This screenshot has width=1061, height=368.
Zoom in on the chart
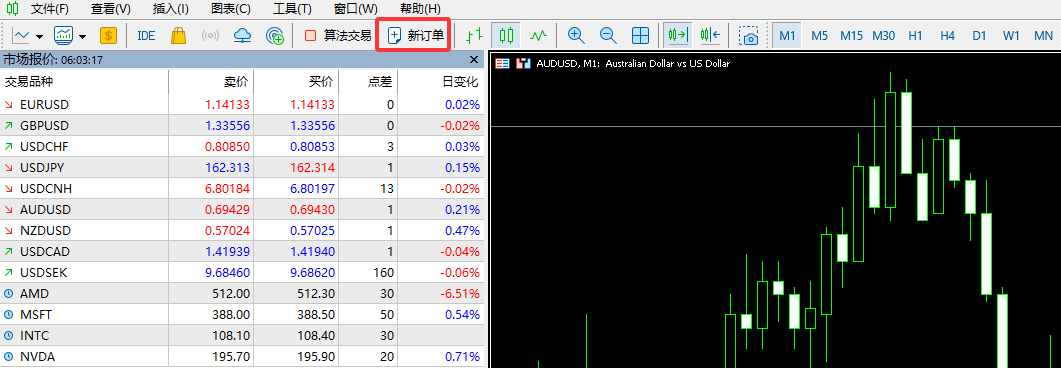pyautogui.click(x=576, y=35)
